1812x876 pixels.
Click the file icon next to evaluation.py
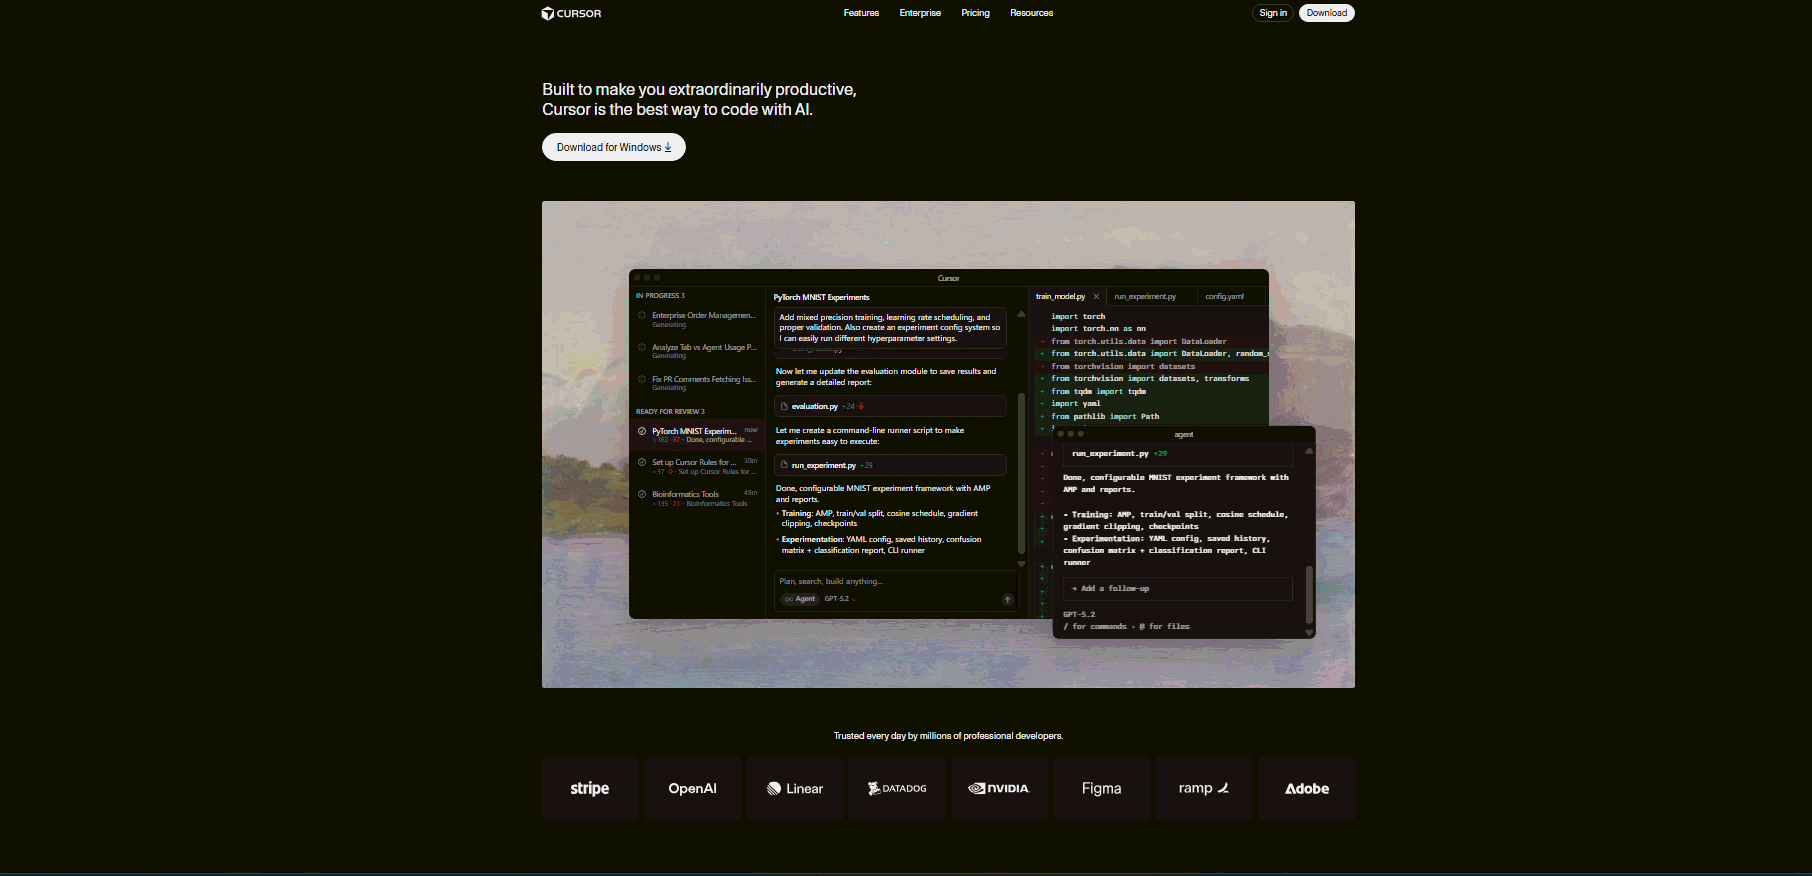(x=784, y=406)
